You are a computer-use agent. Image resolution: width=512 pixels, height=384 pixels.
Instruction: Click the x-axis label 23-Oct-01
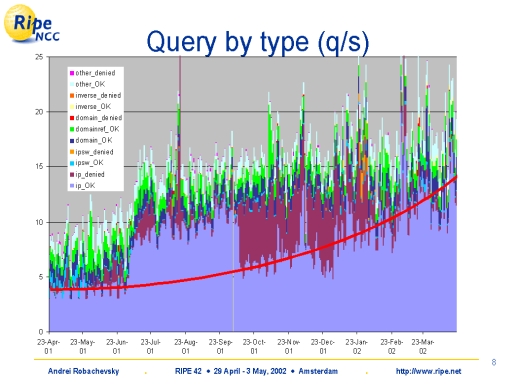coord(254,347)
